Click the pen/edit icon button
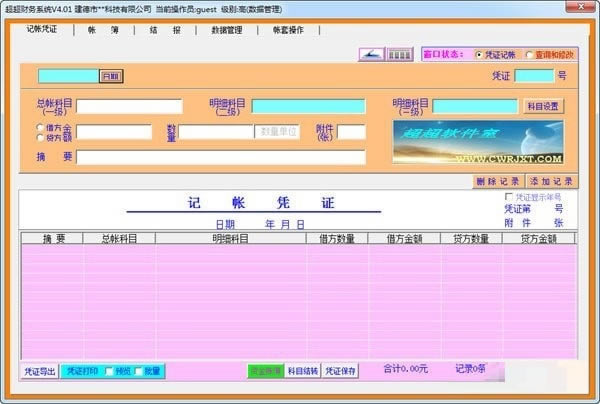The height and width of the screenshot is (404, 600). pos(371,54)
